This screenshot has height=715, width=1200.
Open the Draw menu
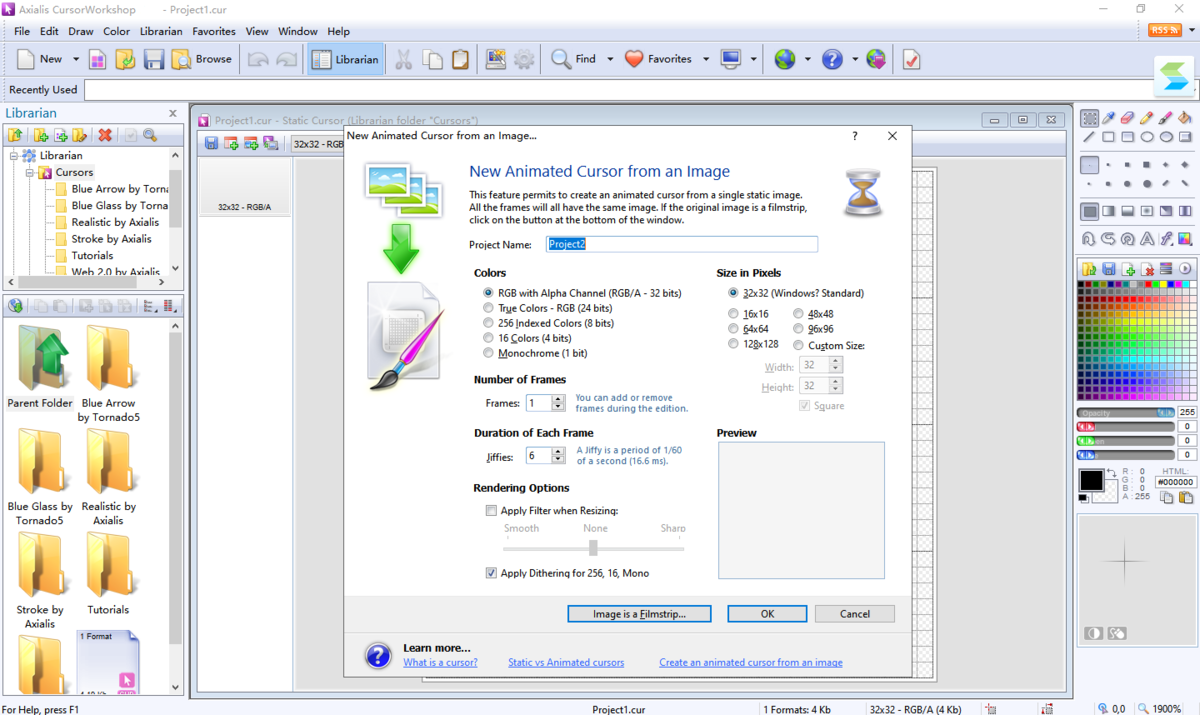(x=80, y=31)
